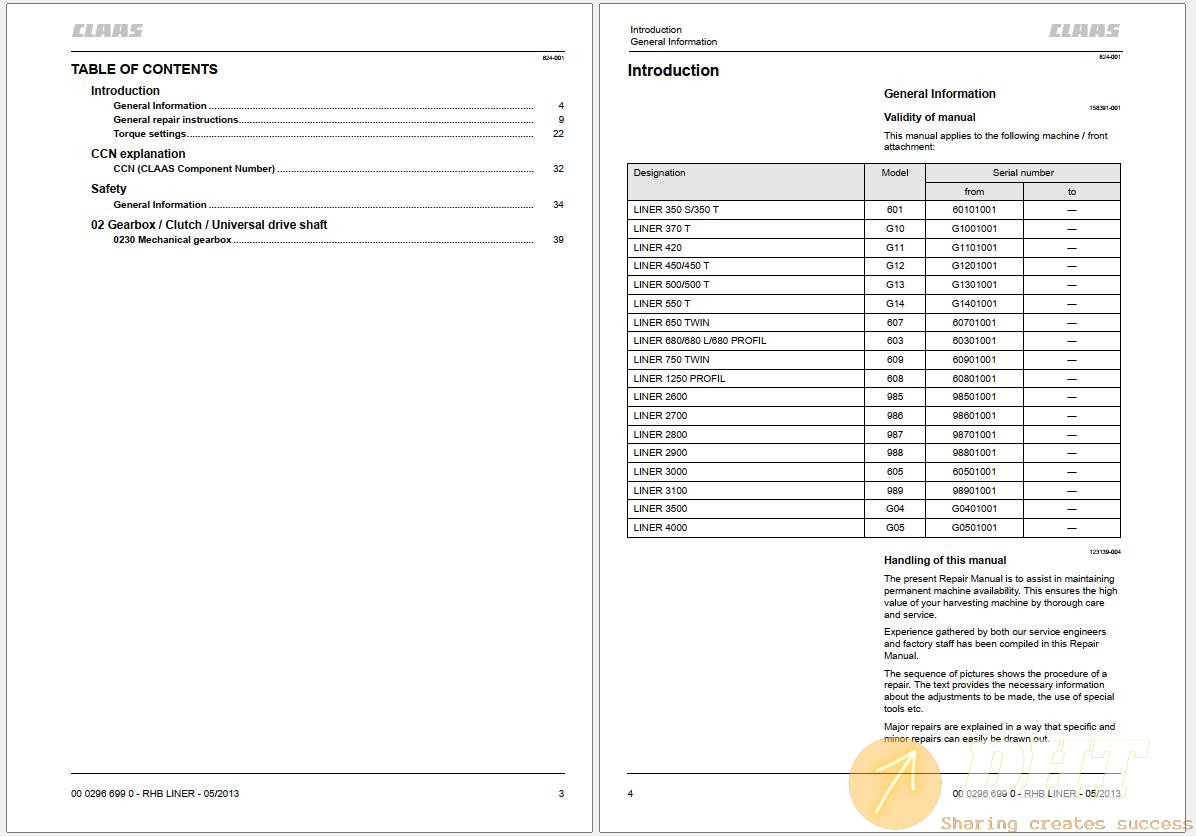This screenshot has width=1196, height=836.
Task: Select the Safety section heading in contents
Action: pos(108,188)
